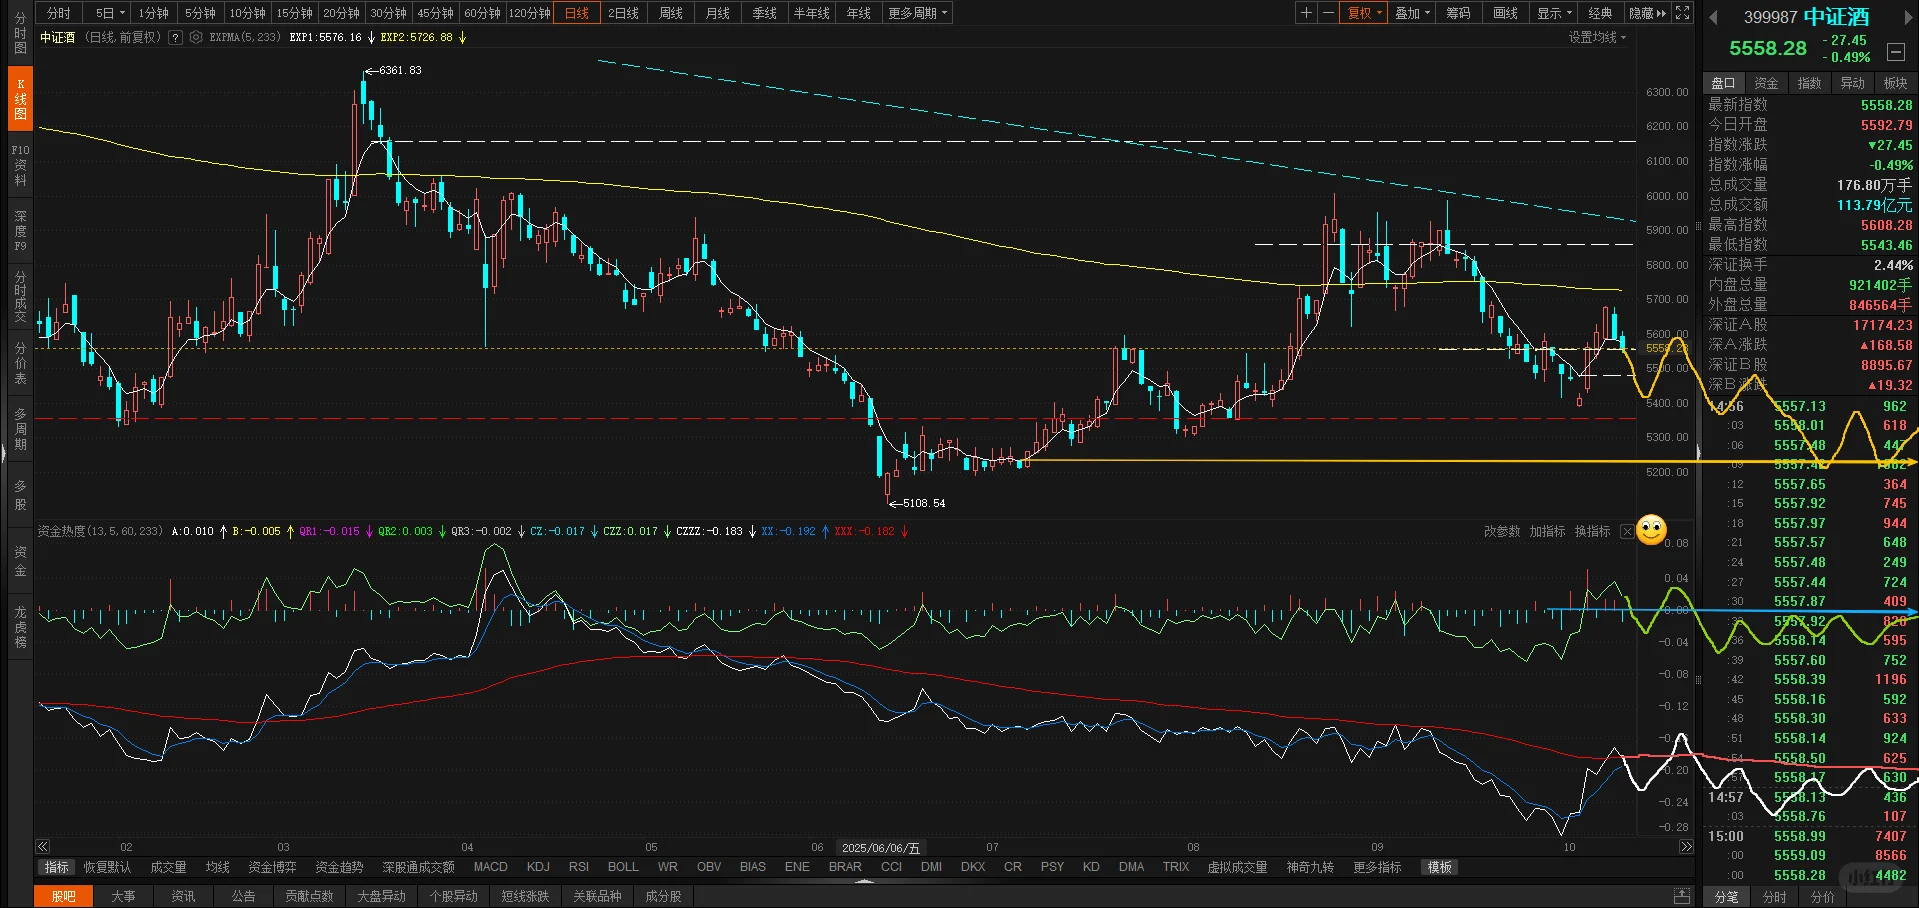This screenshot has height=908, width=1919.
Task: Open the 分时成交 sidebar panel
Action: click(x=20, y=296)
